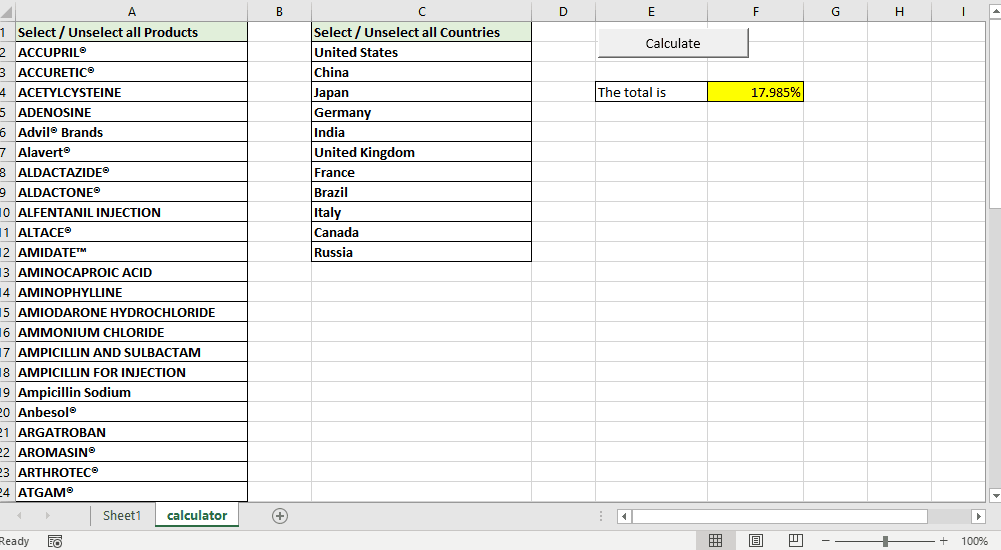Open the Sheet1 tab
The width and height of the screenshot is (1001, 550).
pyautogui.click(x=122, y=516)
